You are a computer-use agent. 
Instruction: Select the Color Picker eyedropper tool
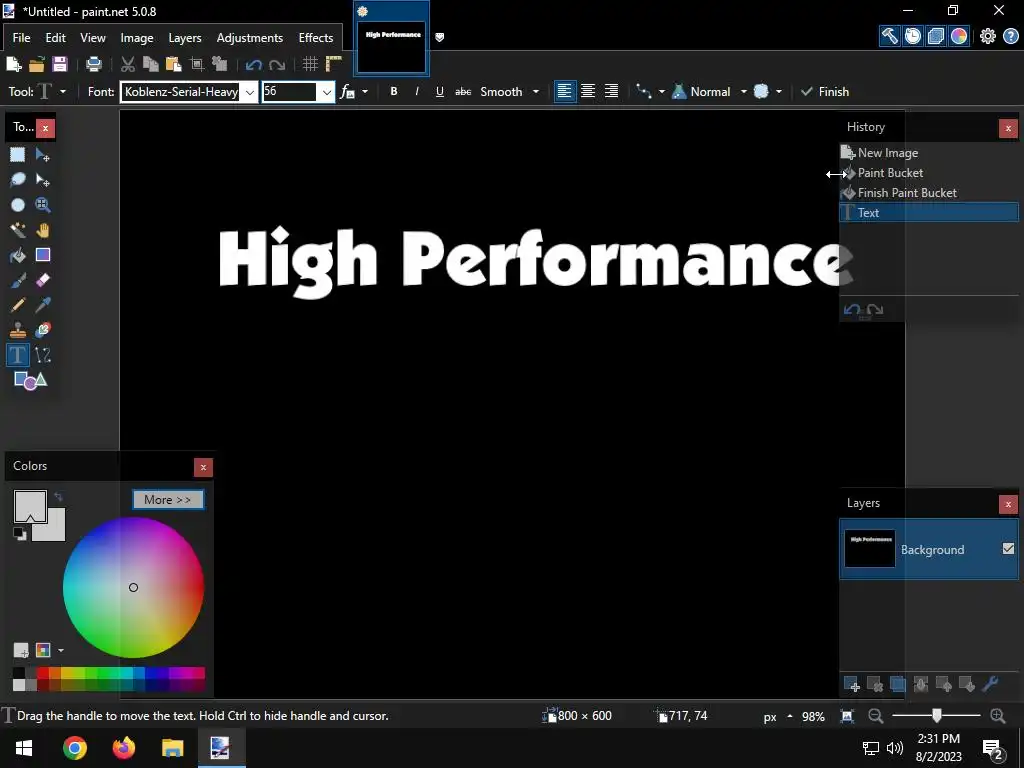click(42, 305)
